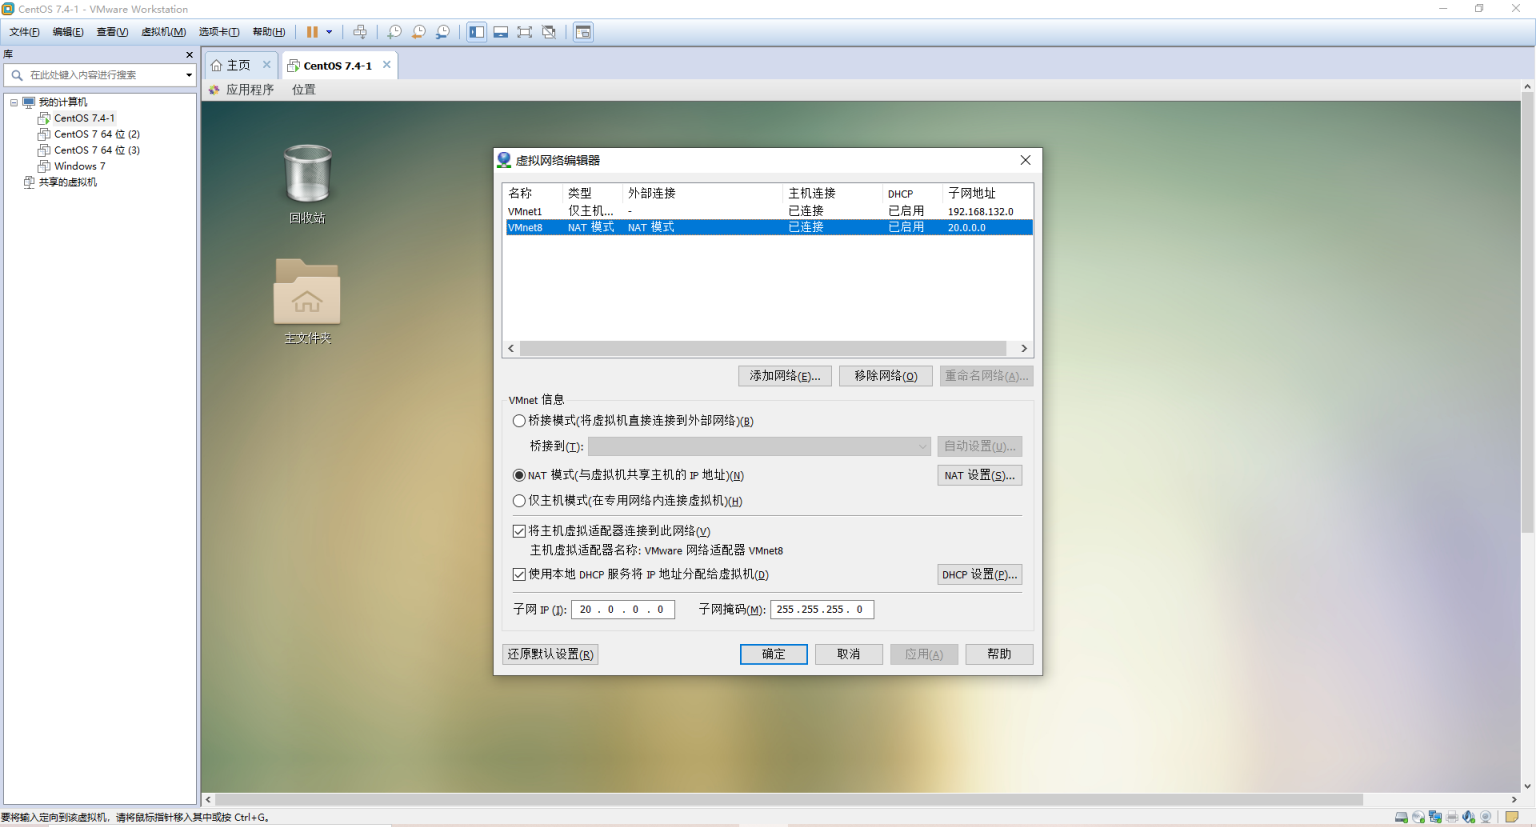
Task: Click the send Ctrl+Alt+Del toolbar icon
Action: [360, 32]
